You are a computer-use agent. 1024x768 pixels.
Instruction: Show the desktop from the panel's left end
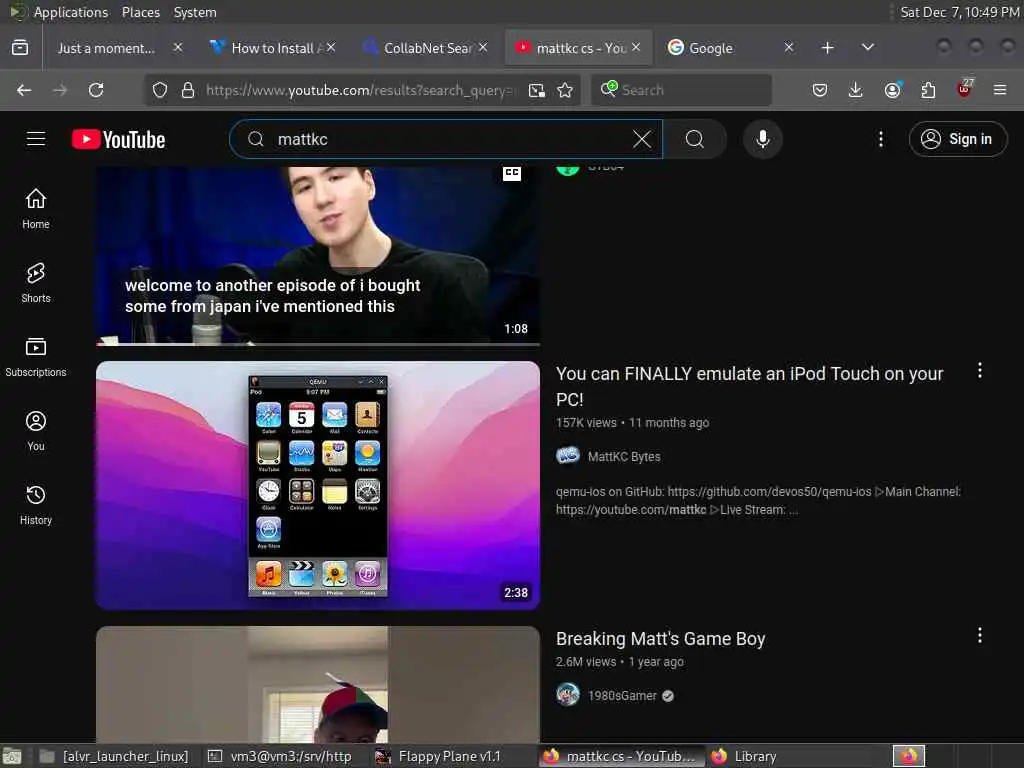point(12,756)
